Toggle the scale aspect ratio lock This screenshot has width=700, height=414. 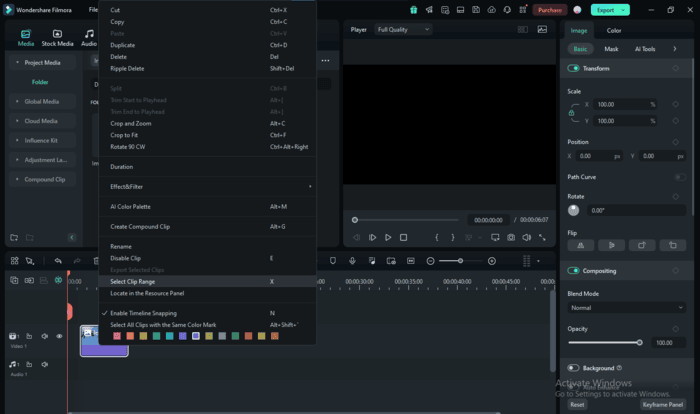pos(571,113)
